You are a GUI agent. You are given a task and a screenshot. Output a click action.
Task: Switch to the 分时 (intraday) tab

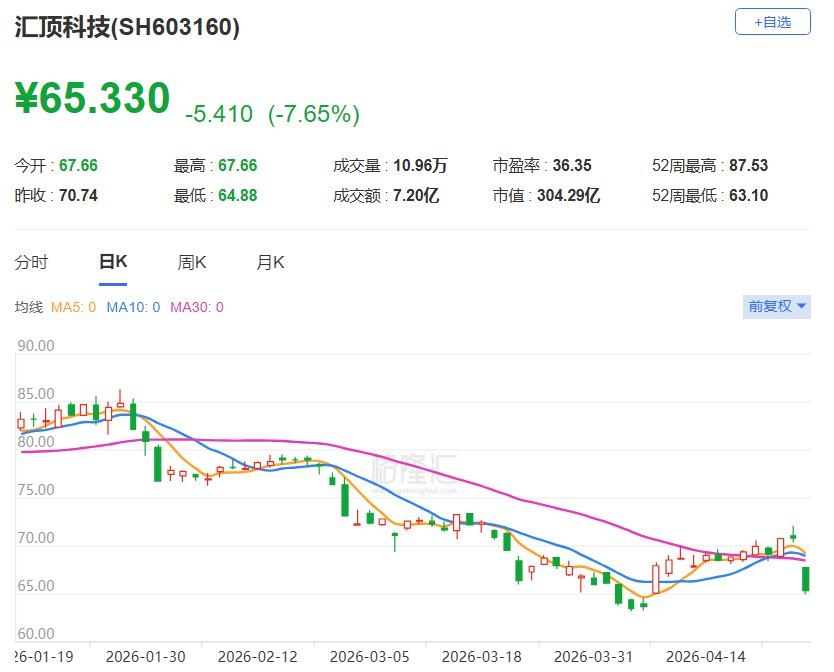point(33,262)
